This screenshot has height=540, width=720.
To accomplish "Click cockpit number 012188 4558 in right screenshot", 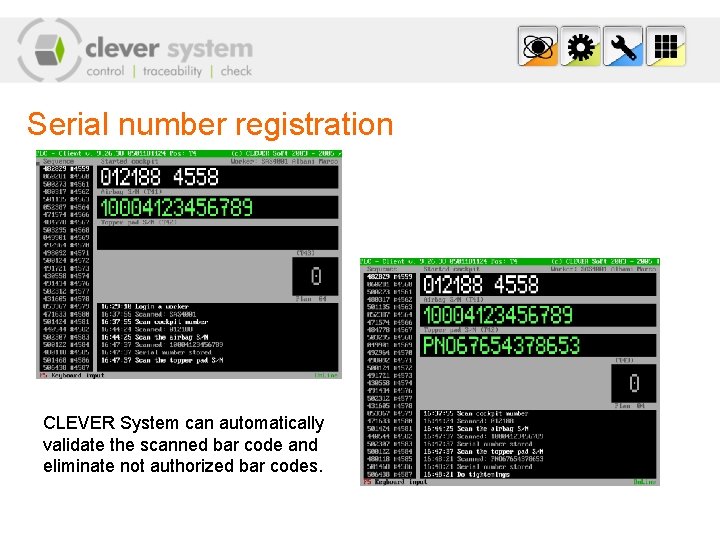I will 538,284.
